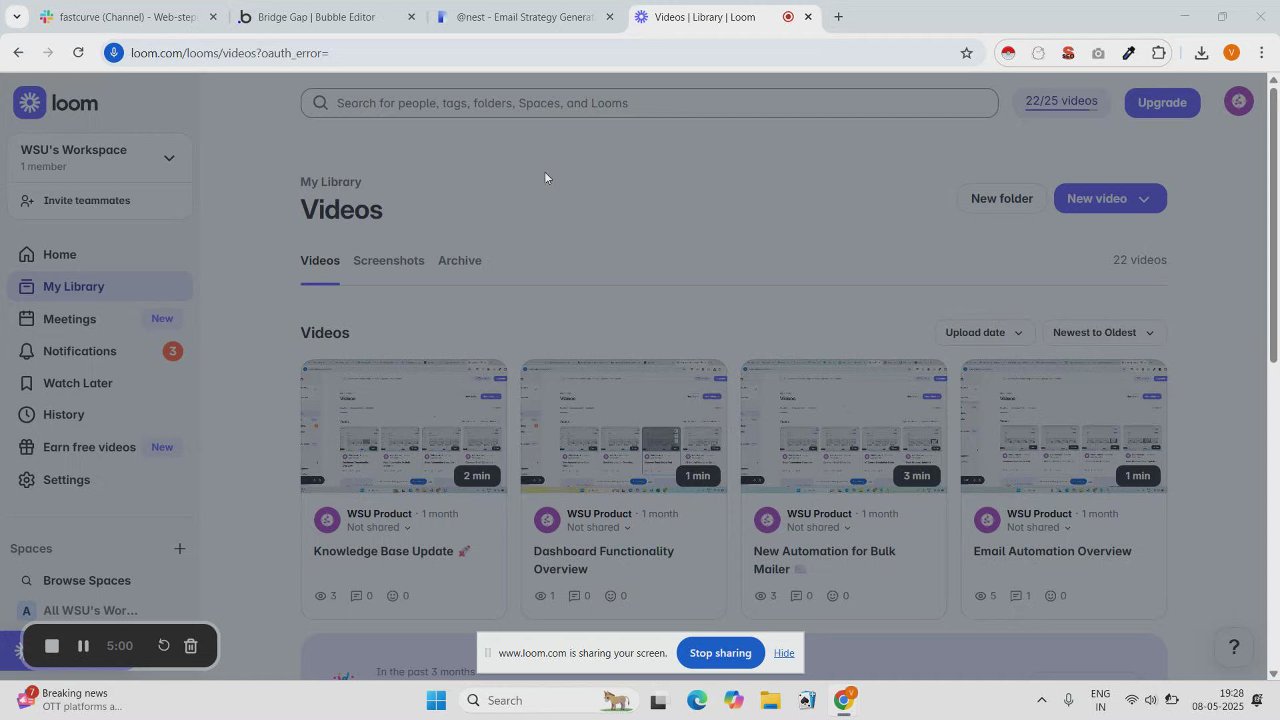Open Notifications with 3 unread
Image resolution: width=1280 pixels, height=720 pixels.
coord(101,351)
